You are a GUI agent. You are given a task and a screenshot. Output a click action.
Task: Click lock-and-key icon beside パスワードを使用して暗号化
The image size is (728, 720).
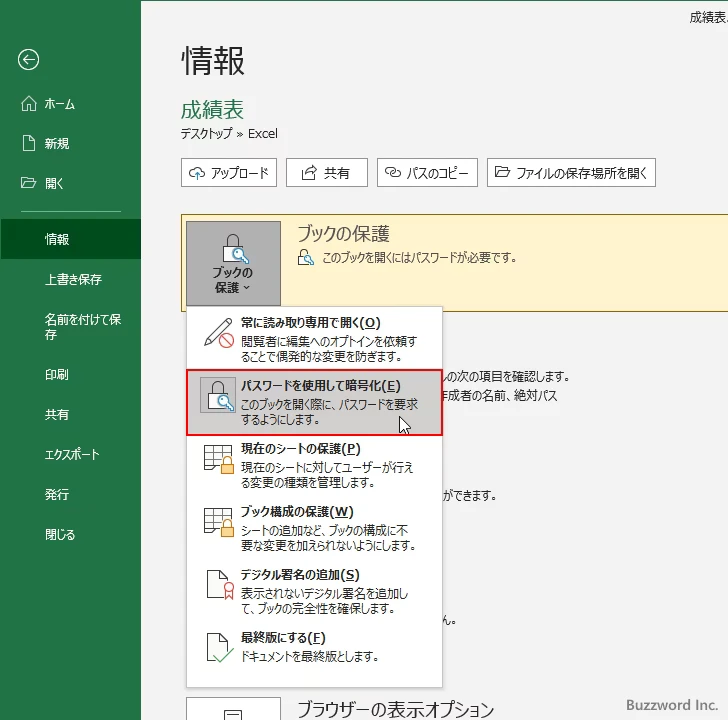coord(218,396)
